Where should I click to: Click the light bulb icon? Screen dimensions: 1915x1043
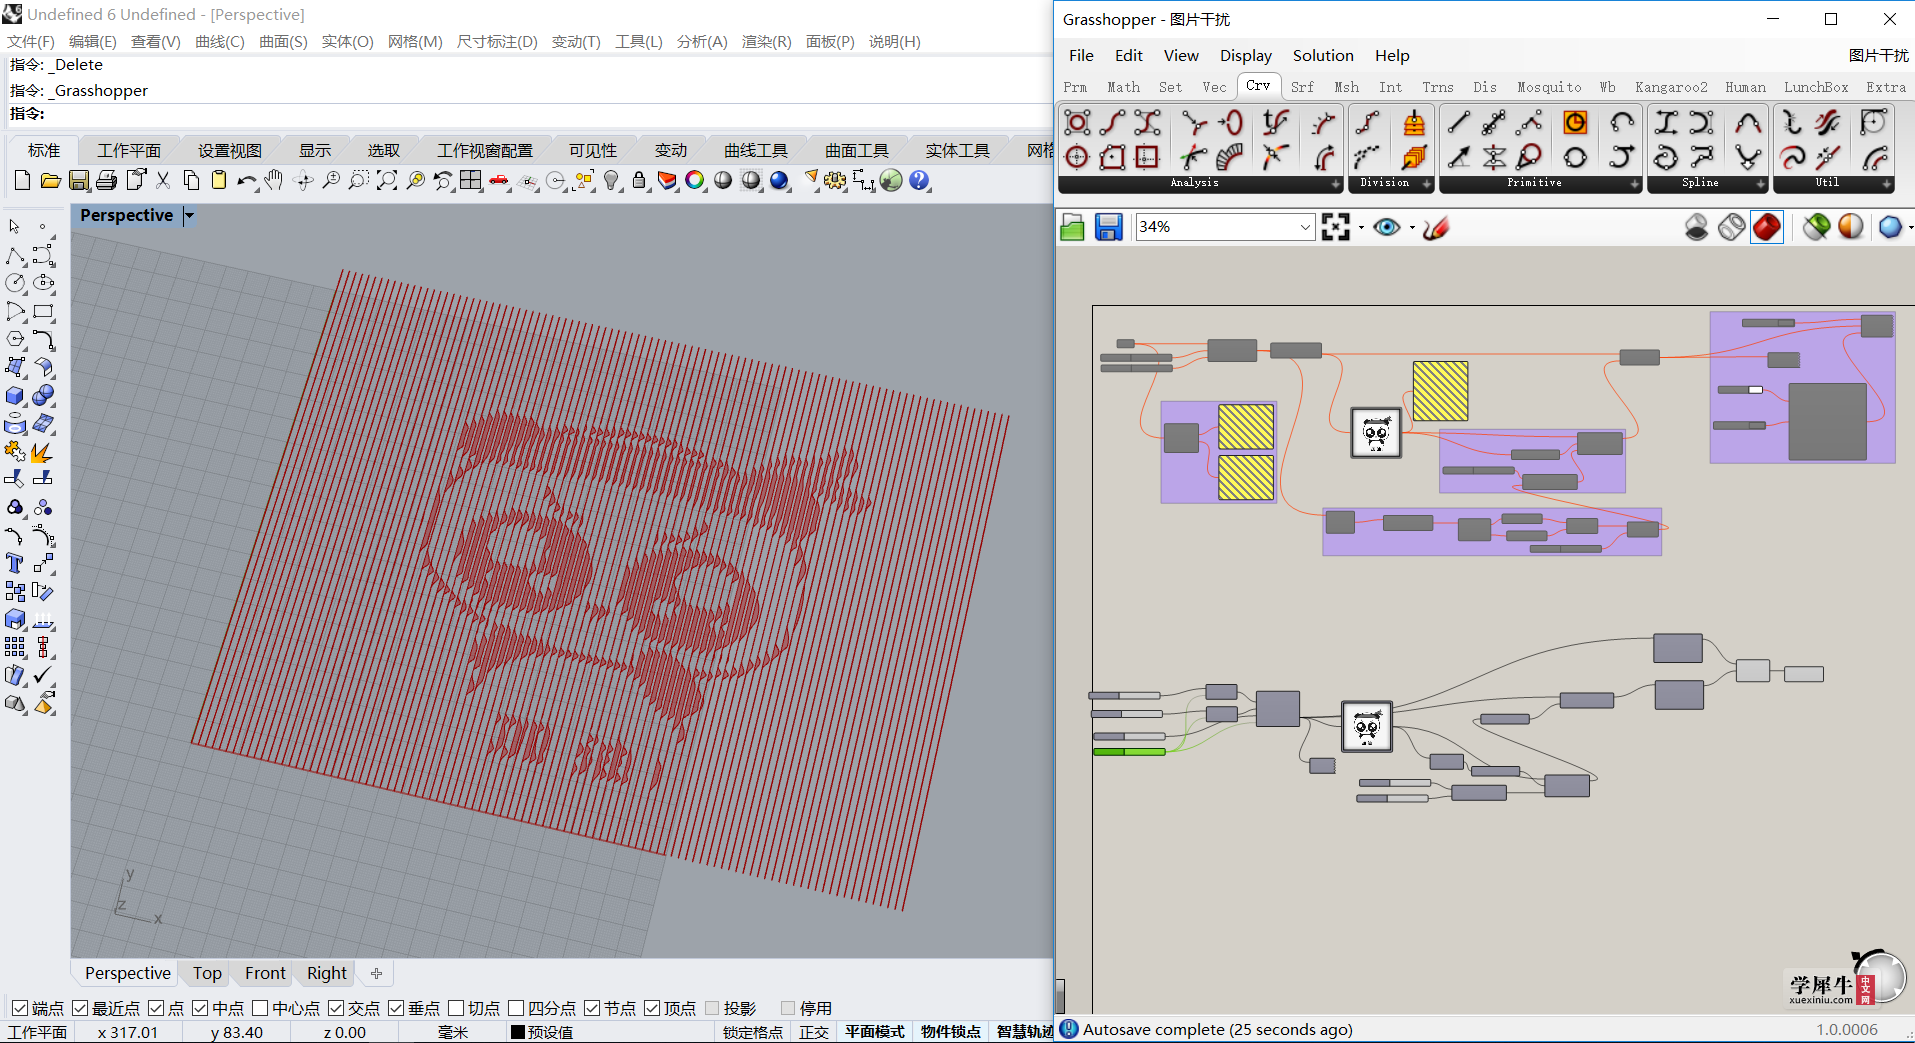point(611,180)
